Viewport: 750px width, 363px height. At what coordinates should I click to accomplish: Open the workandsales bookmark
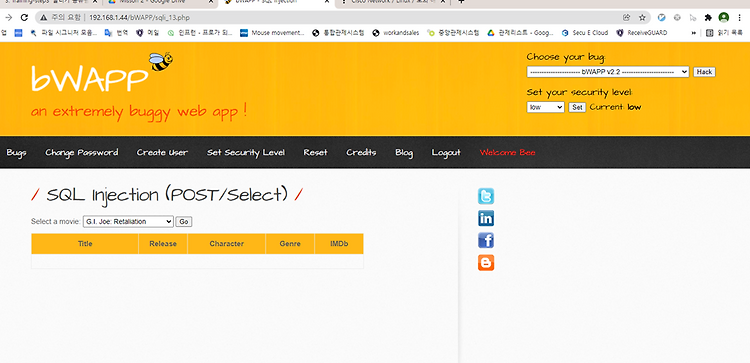pos(396,33)
